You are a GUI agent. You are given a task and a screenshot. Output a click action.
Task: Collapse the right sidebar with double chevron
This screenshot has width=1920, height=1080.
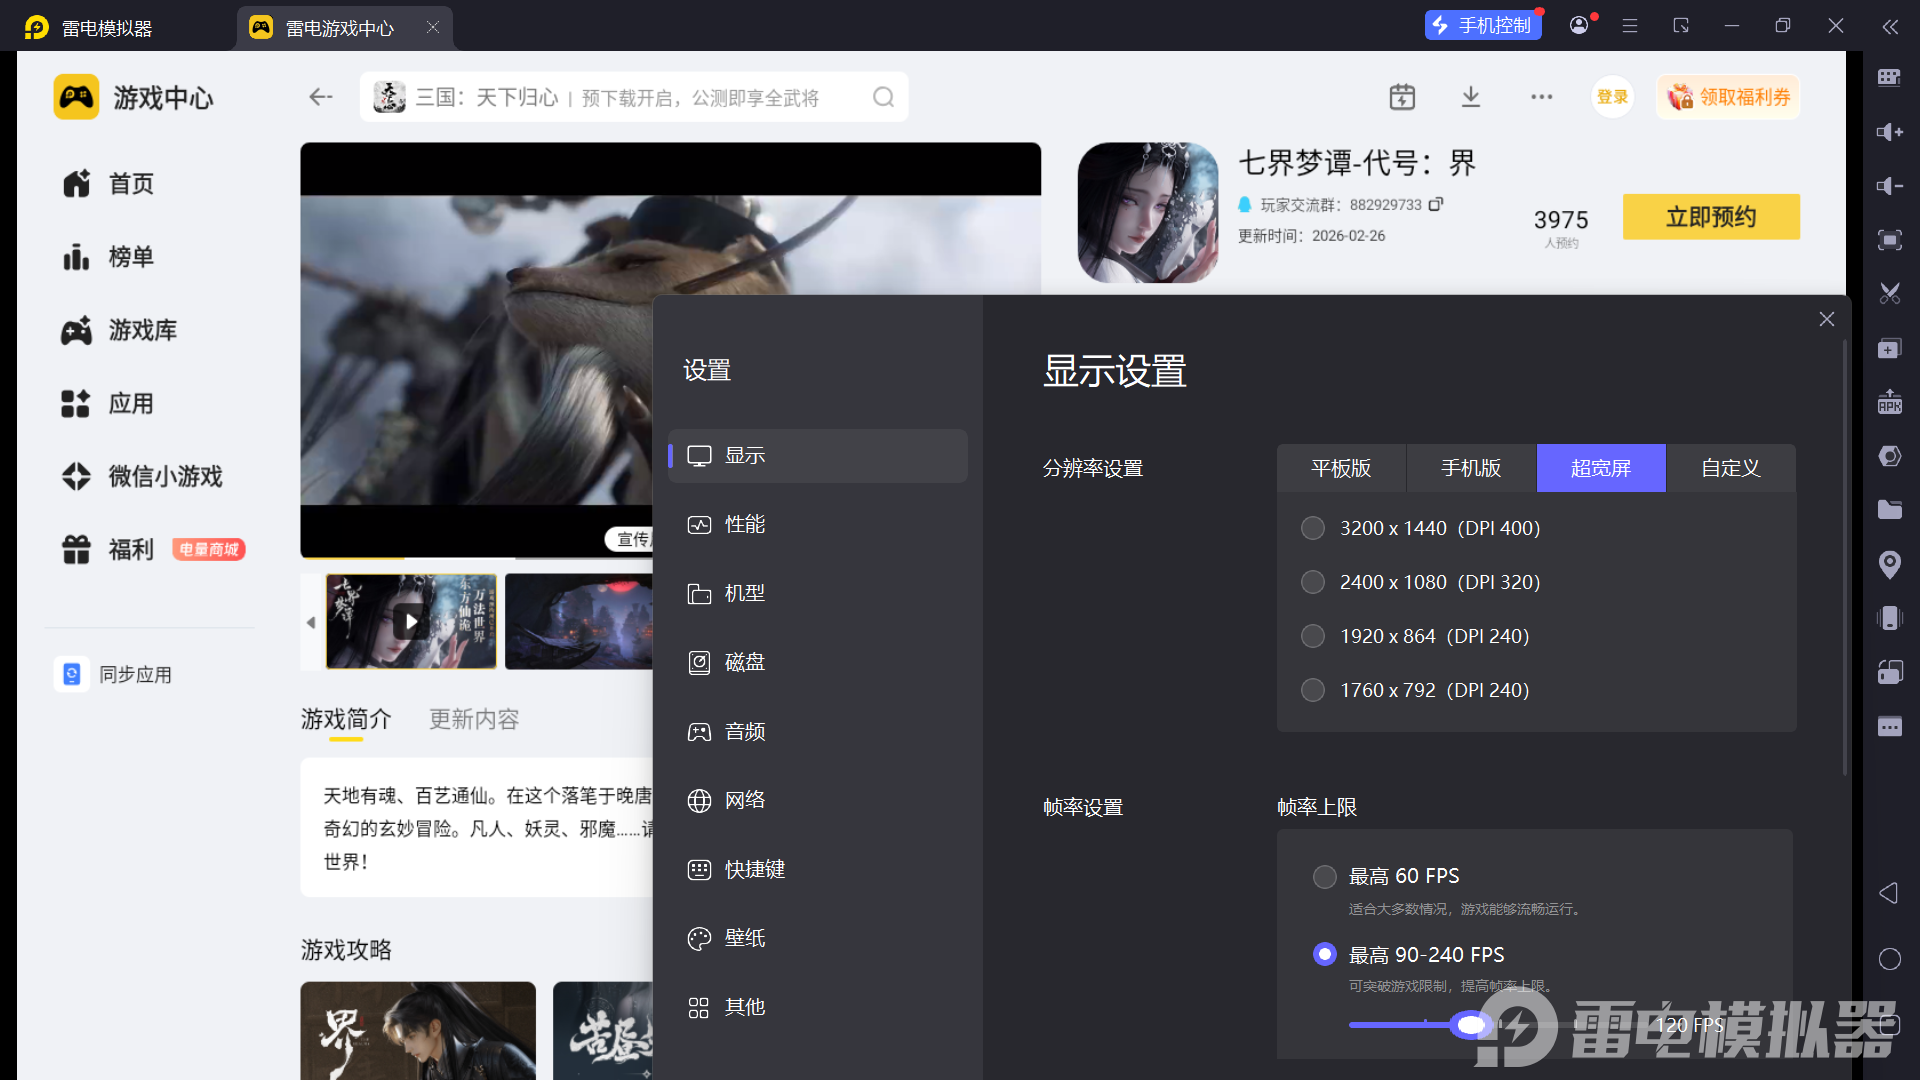point(1890,27)
